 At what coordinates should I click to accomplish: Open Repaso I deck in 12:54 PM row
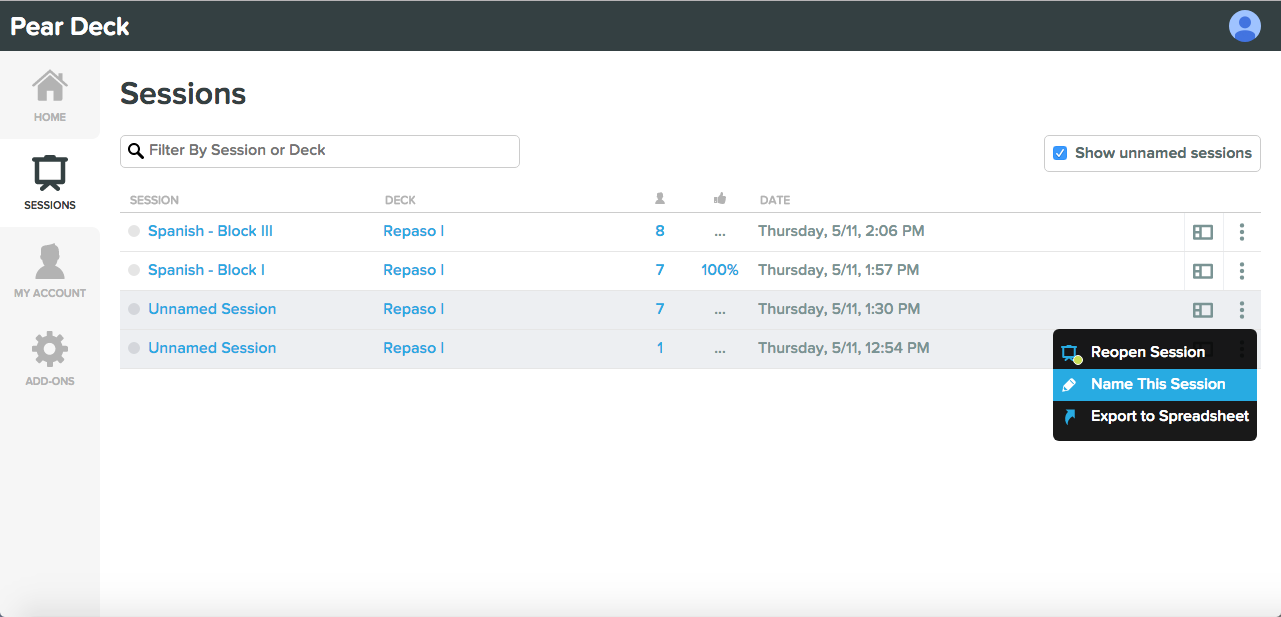point(413,348)
